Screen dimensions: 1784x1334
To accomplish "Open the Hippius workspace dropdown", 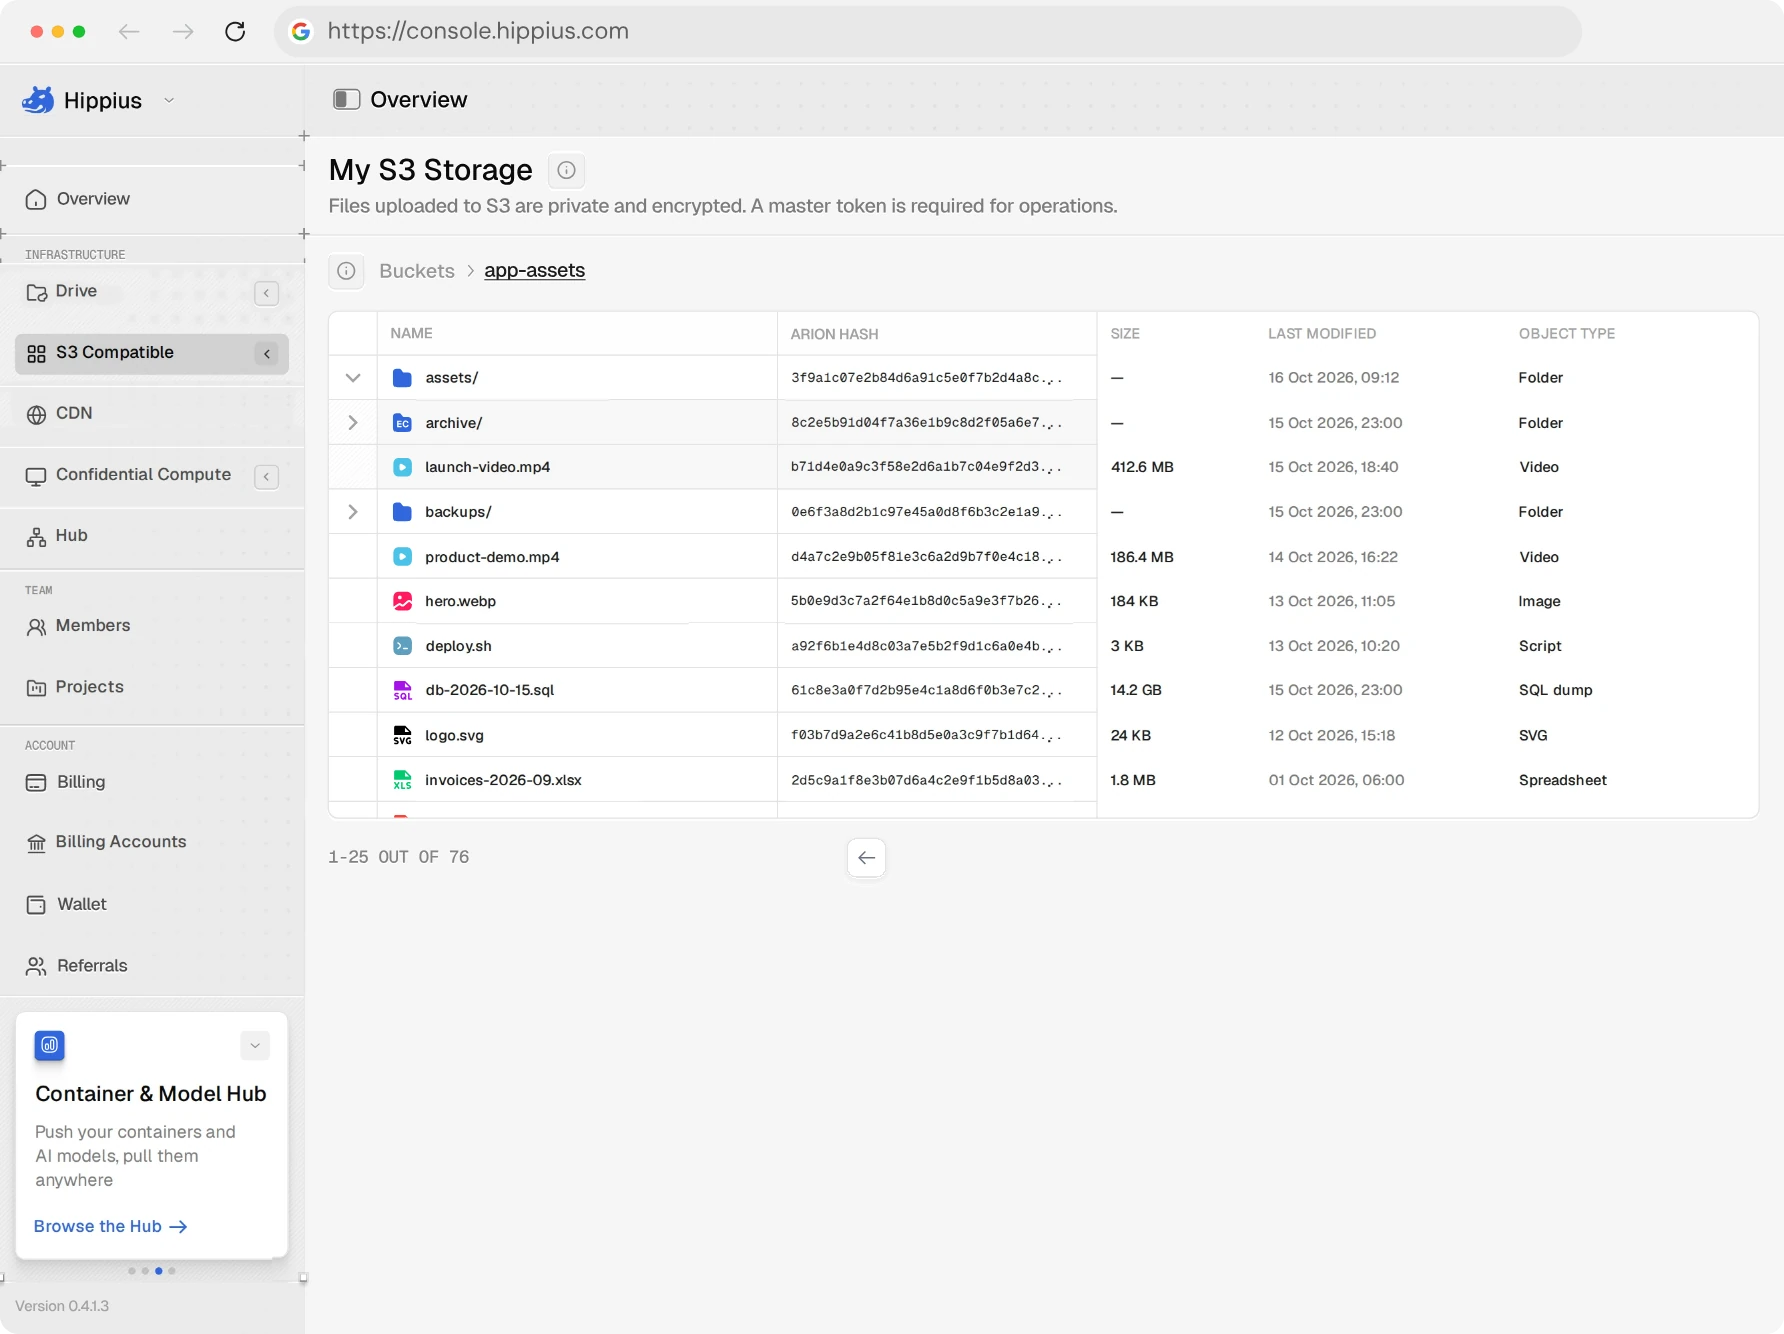I will [169, 100].
